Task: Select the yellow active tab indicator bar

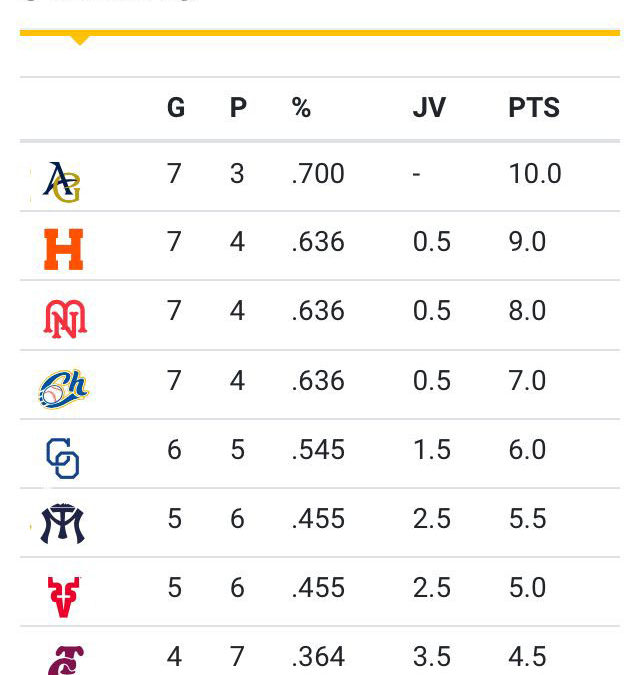Action: point(320,33)
